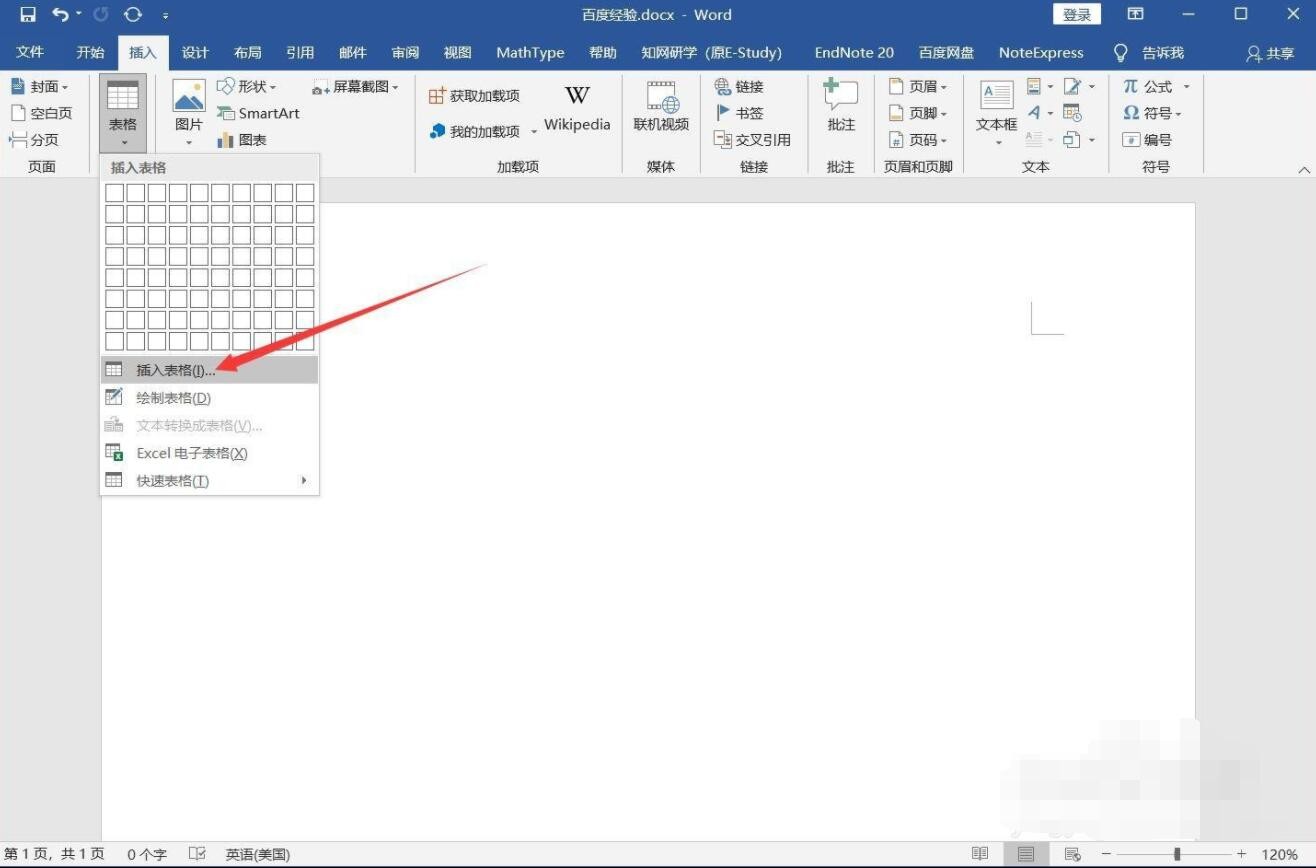
Task: Add a 书签 bookmark
Action: click(x=739, y=113)
